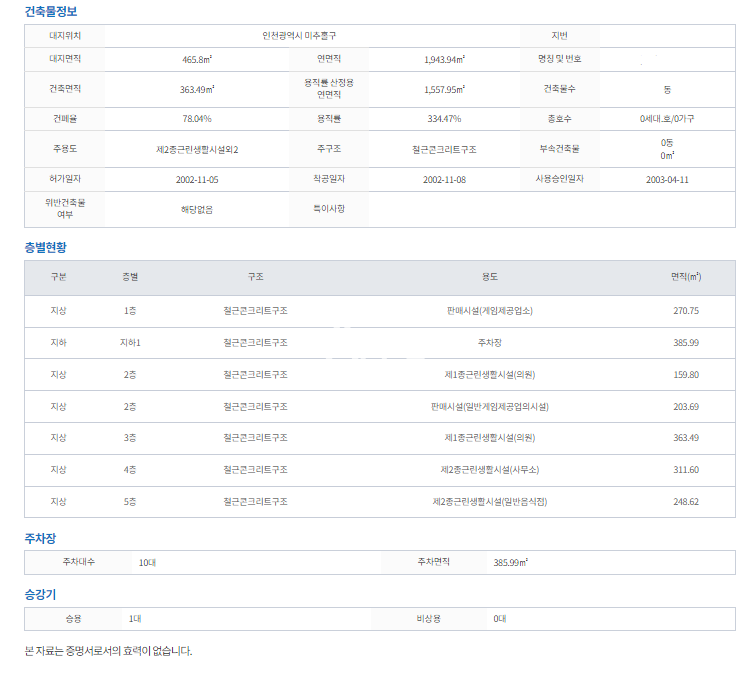Click the 건축물정보 section heading
This screenshot has height=686, width=755.
[x=50, y=12]
